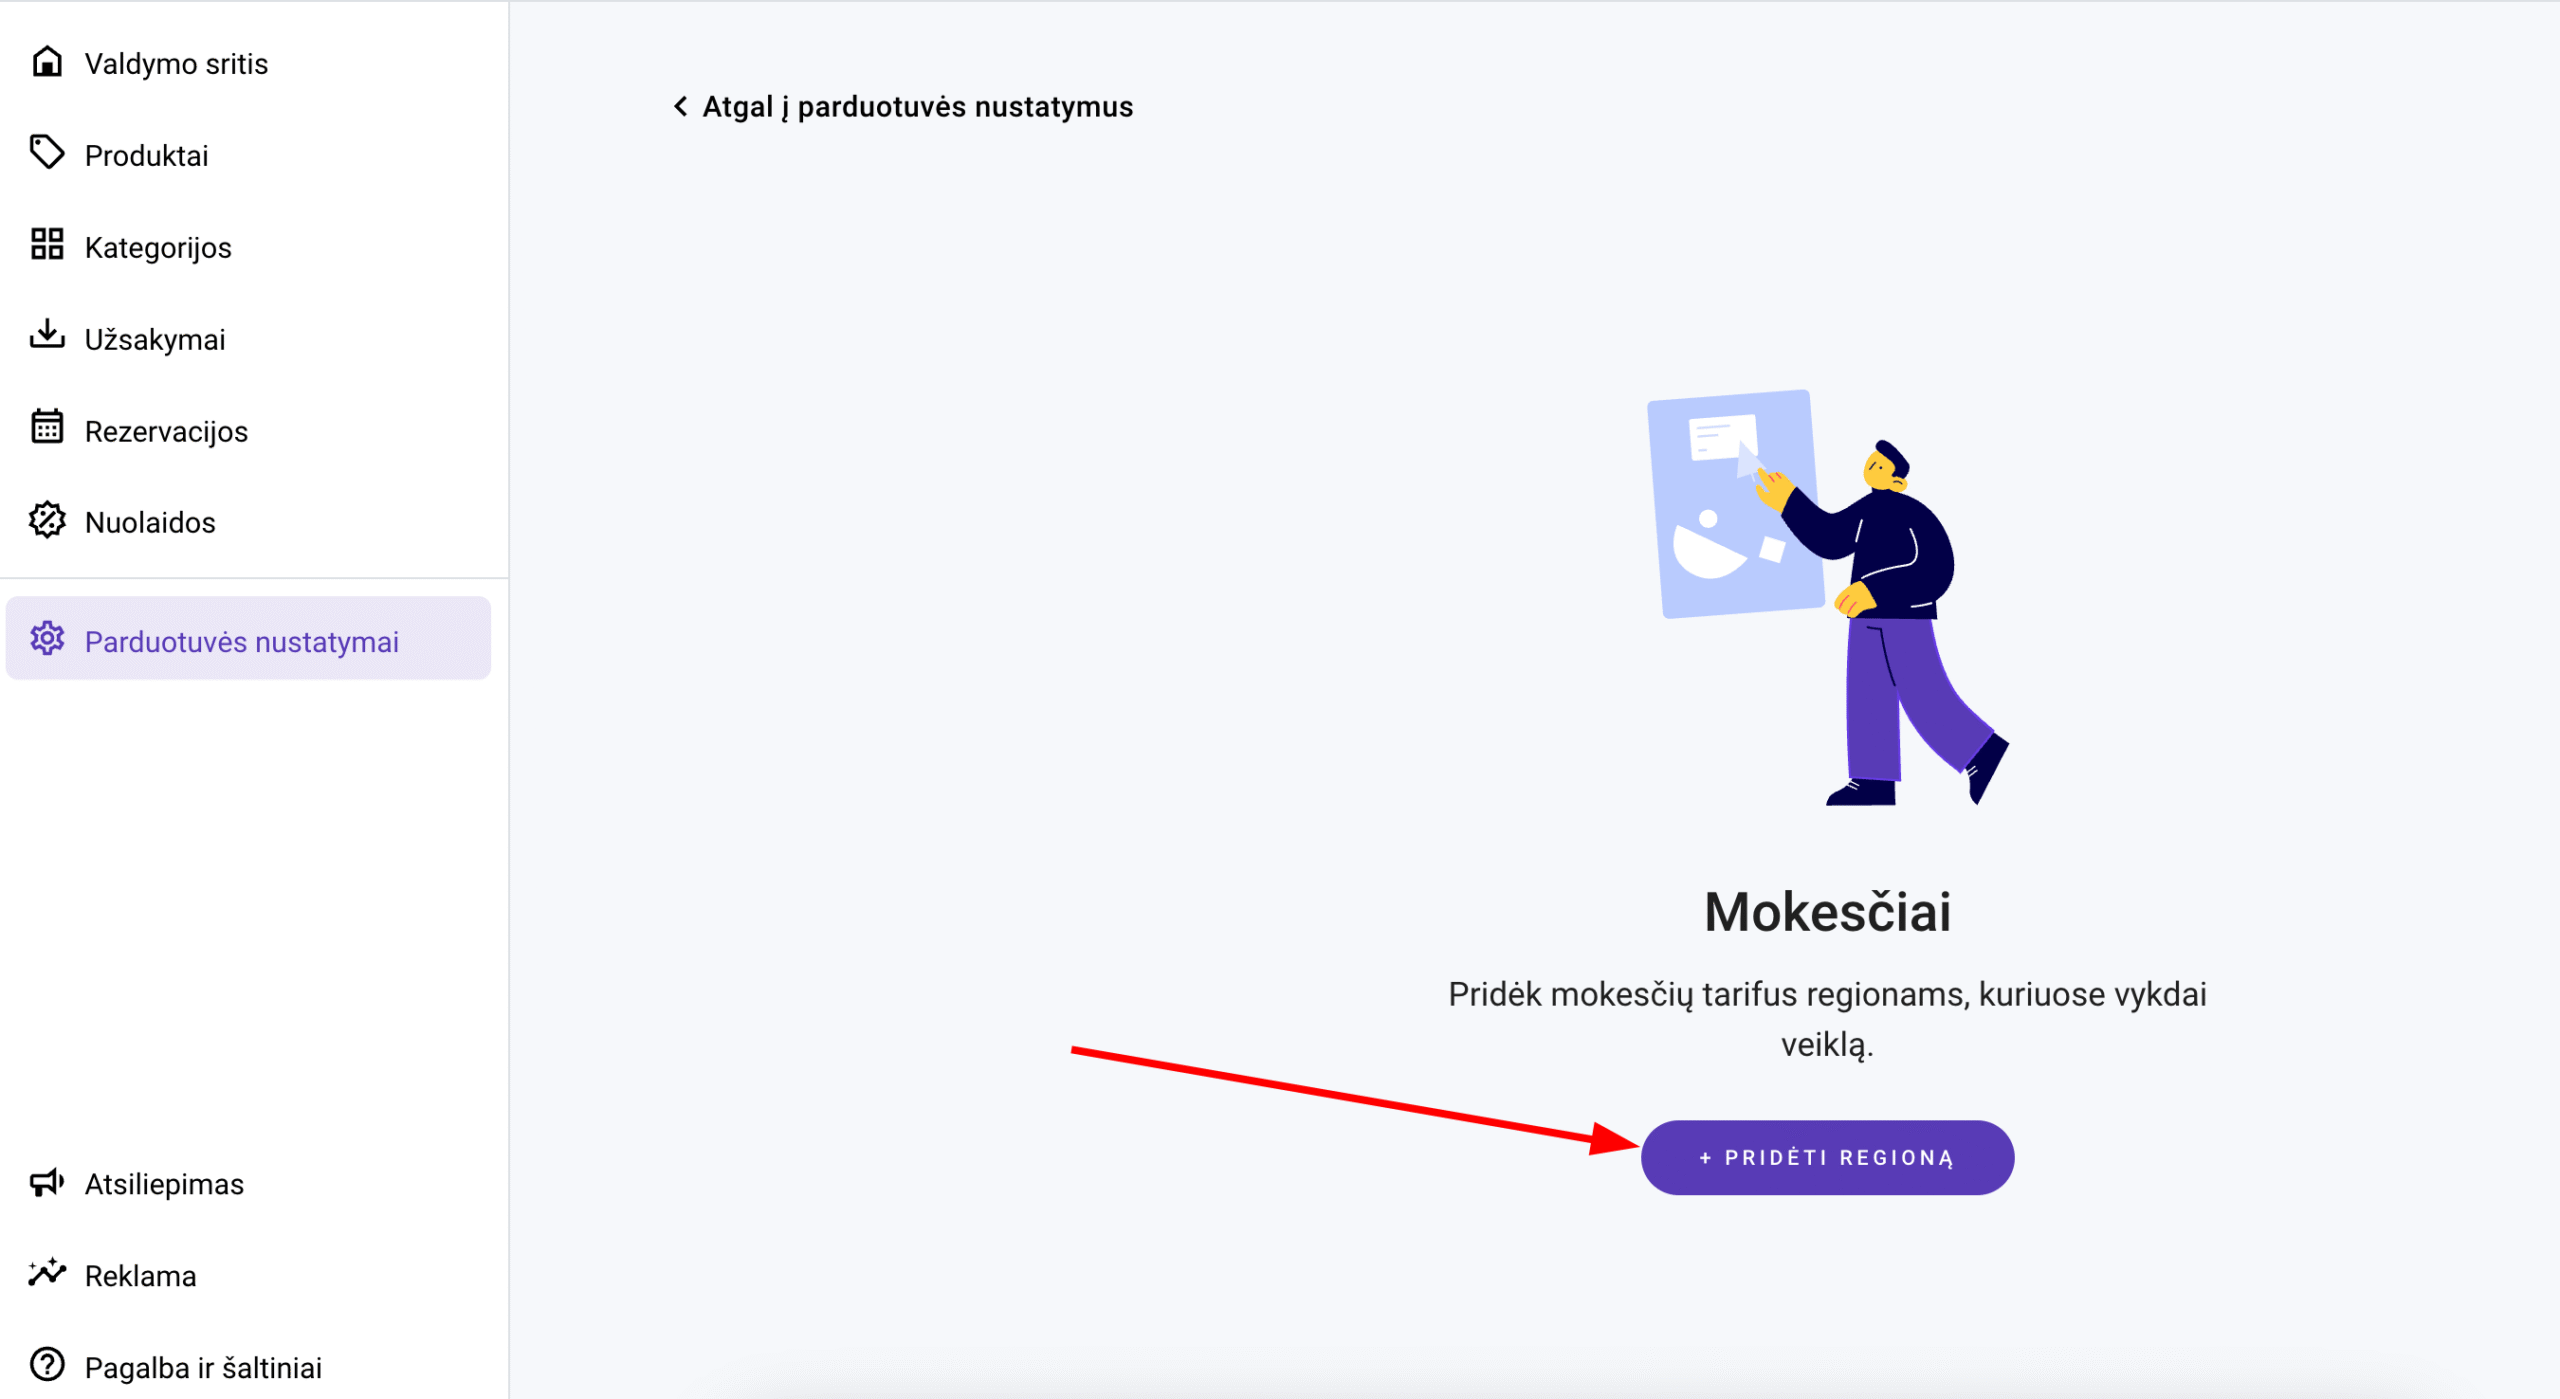Click the back chevron before Atgal link

(x=680, y=106)
